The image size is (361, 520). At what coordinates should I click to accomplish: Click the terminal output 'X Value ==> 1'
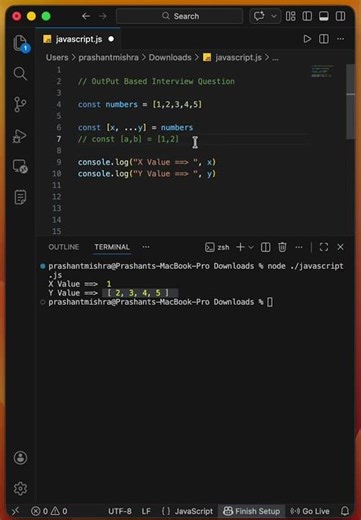click(x=80, y=284)
